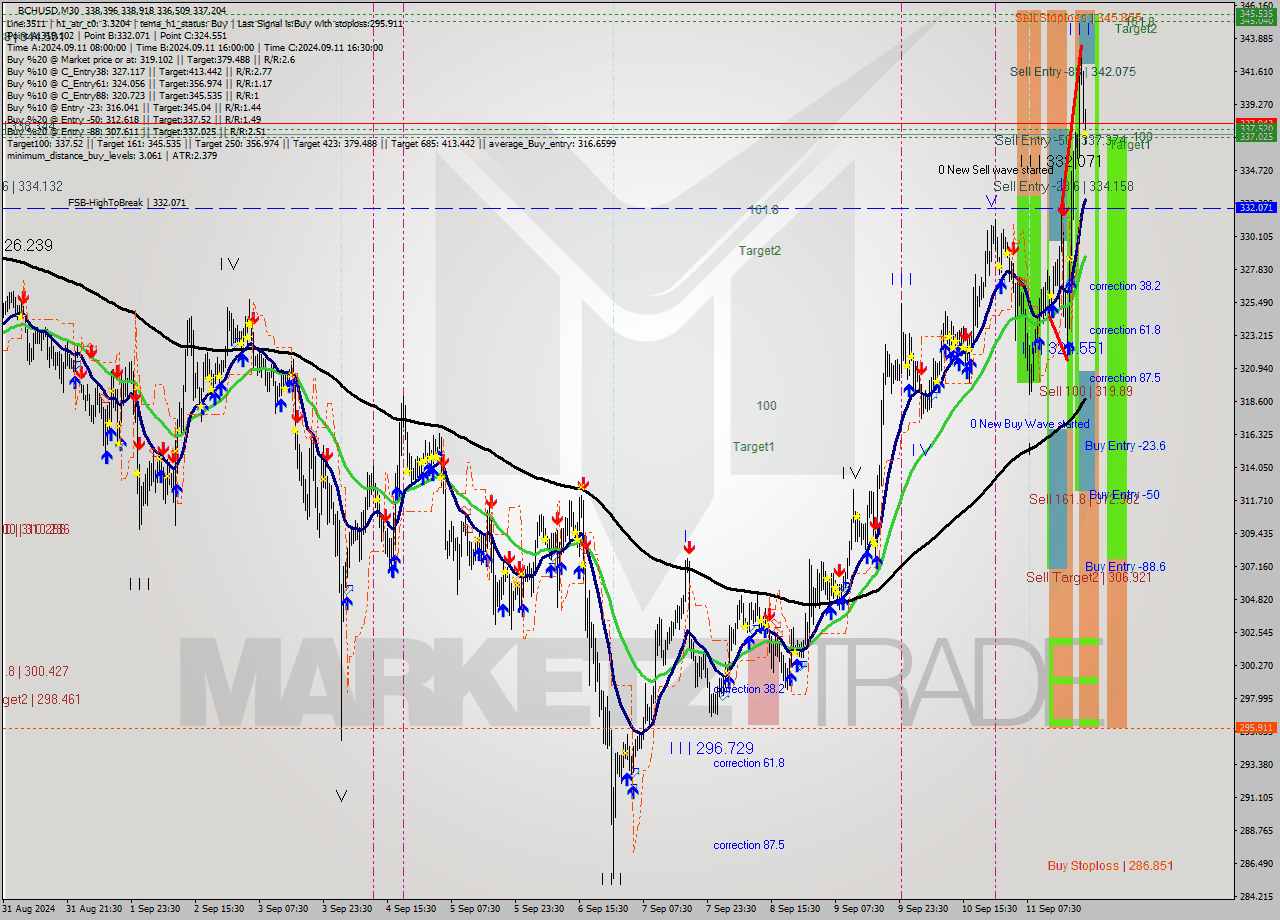Click the 'FSB-HighToBreak | 332.071' label
This screenshot has width=1280, height=920.
pyautogui.click(x=127, y=202)
